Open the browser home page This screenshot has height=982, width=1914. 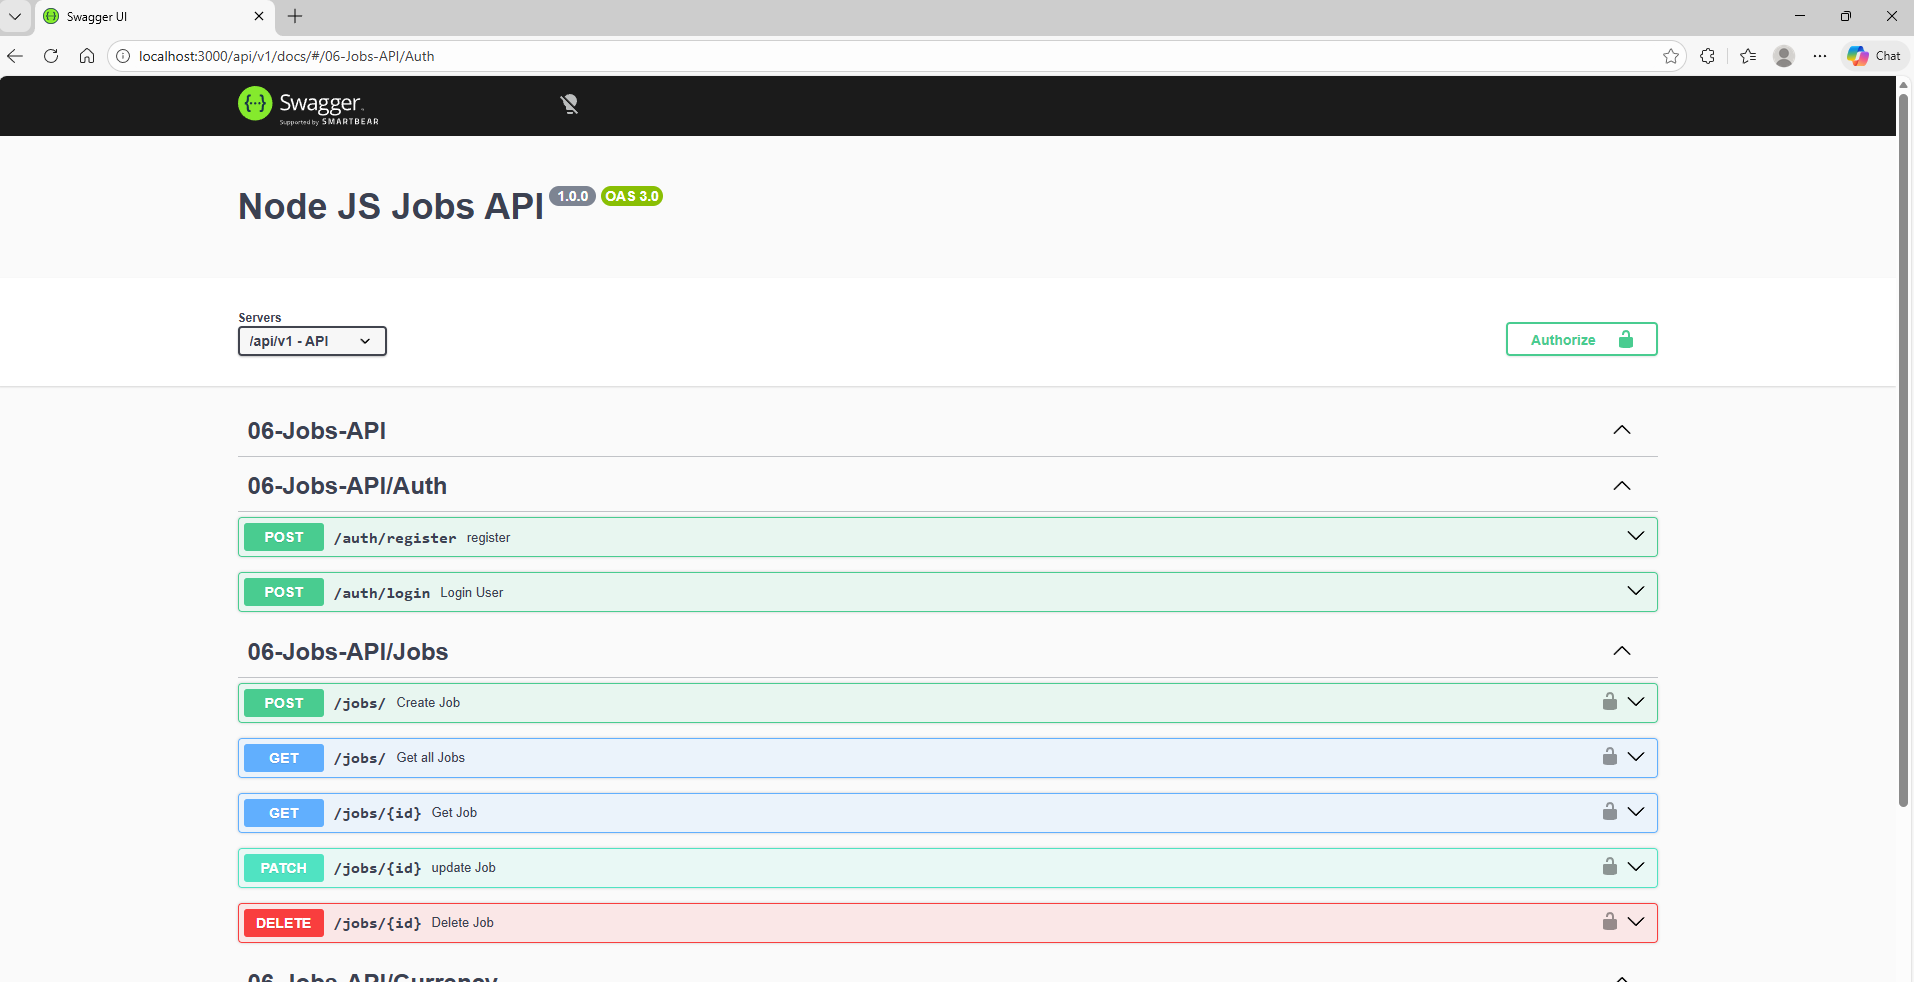[87, 56]
